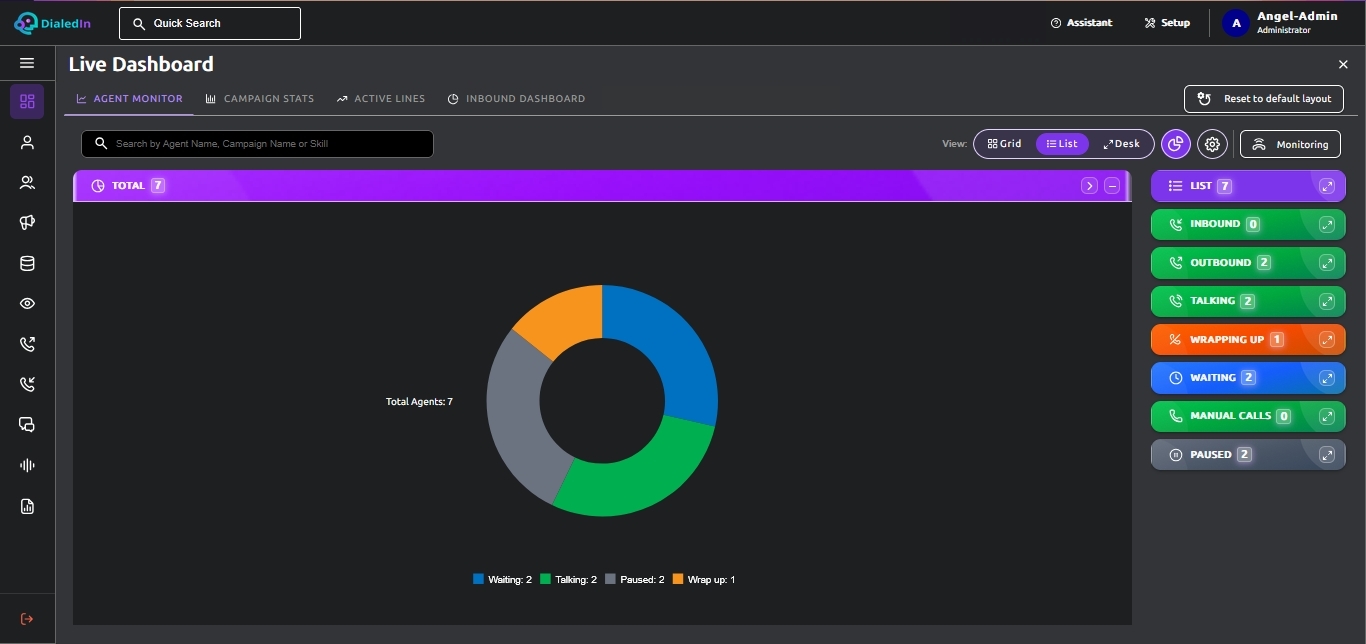Switch to the CAMPAIGN STATS tab
This screenshot has width=1366, height=644.
(260, 99)
